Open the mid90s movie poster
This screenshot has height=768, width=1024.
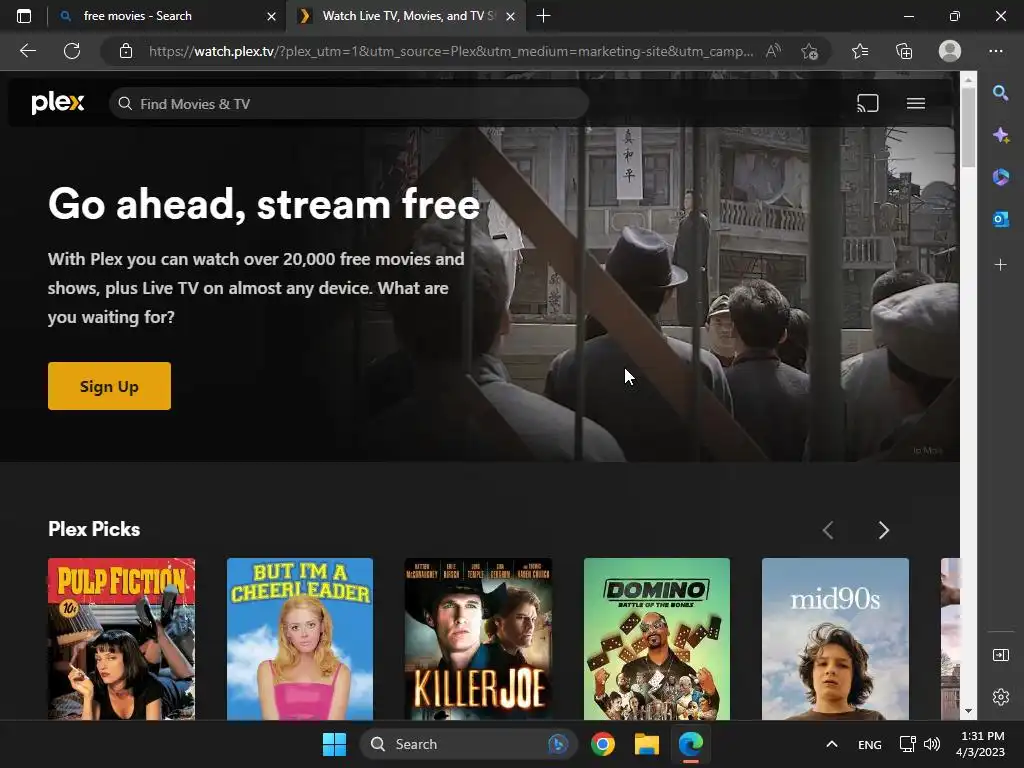point(835,639)
